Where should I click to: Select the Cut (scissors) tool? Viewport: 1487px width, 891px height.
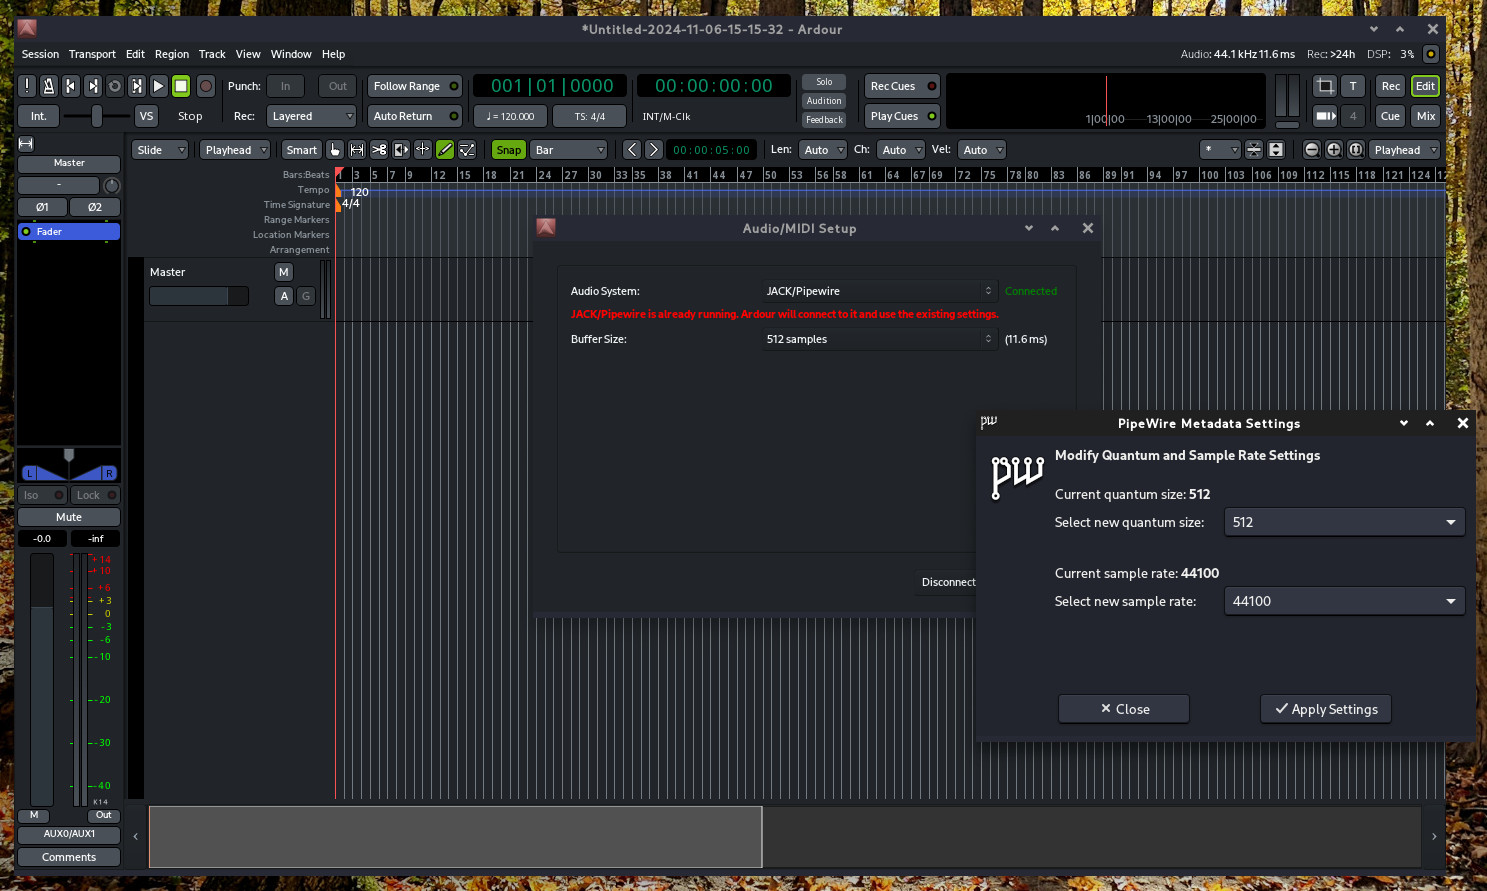[379, 150]
